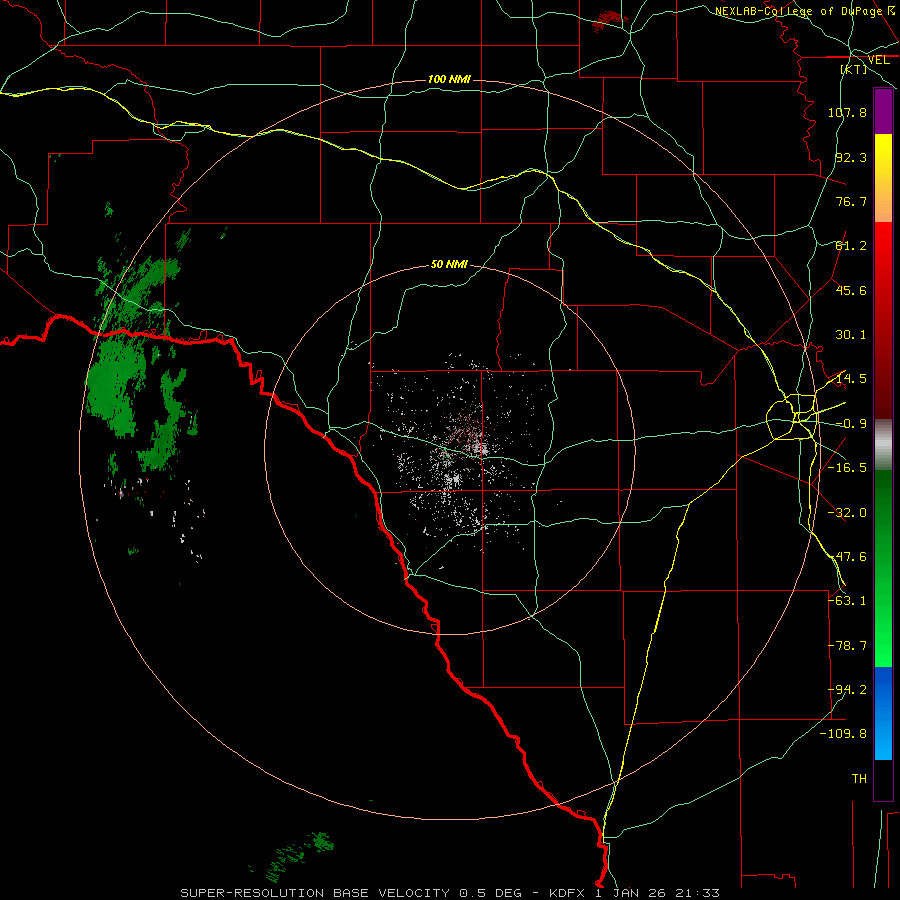Click the 100 NMI range ring label
The width and height of the screenshot is (900, 900).
[x=449, y=79]
